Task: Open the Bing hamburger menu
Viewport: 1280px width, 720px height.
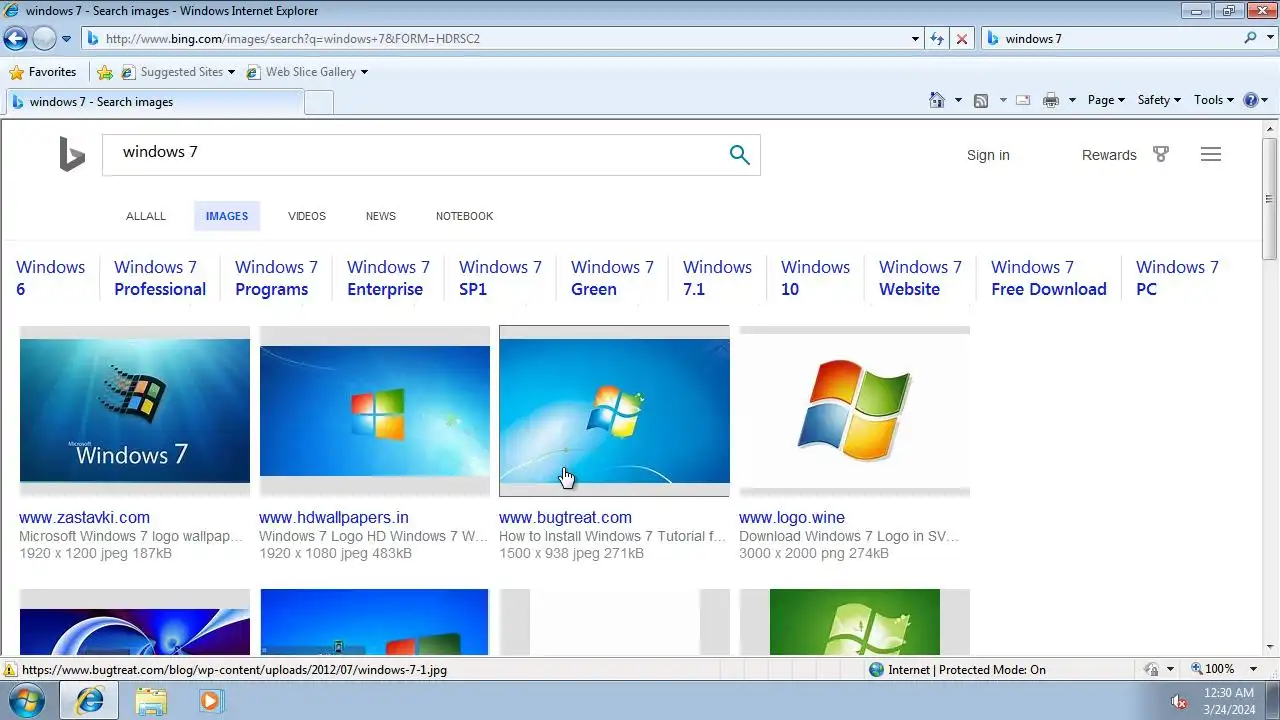Action: pyautogui.click(x=1211, y=154)
